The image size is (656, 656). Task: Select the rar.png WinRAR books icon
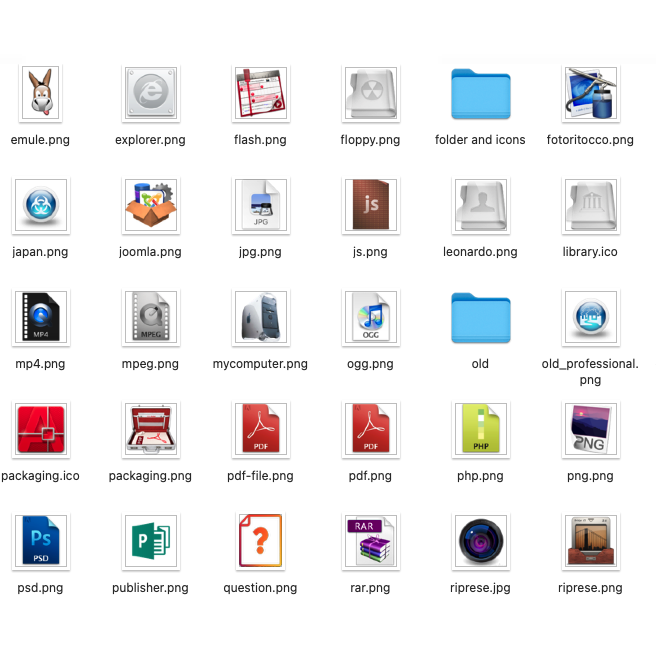point(371,542)
